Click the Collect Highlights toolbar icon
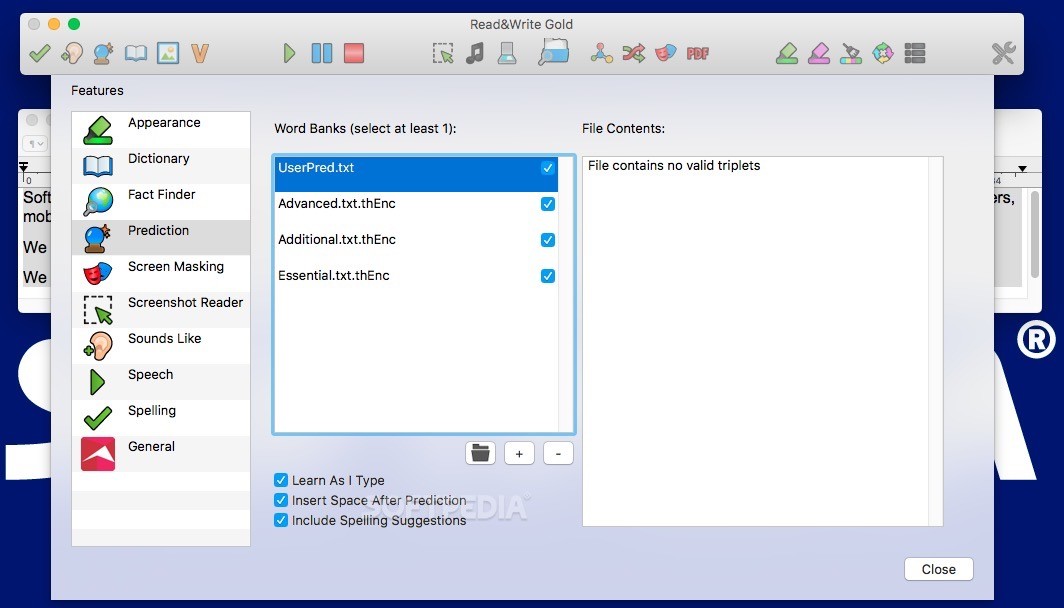Viewport: 1064px width, 608px height. (x=883, y=53)
